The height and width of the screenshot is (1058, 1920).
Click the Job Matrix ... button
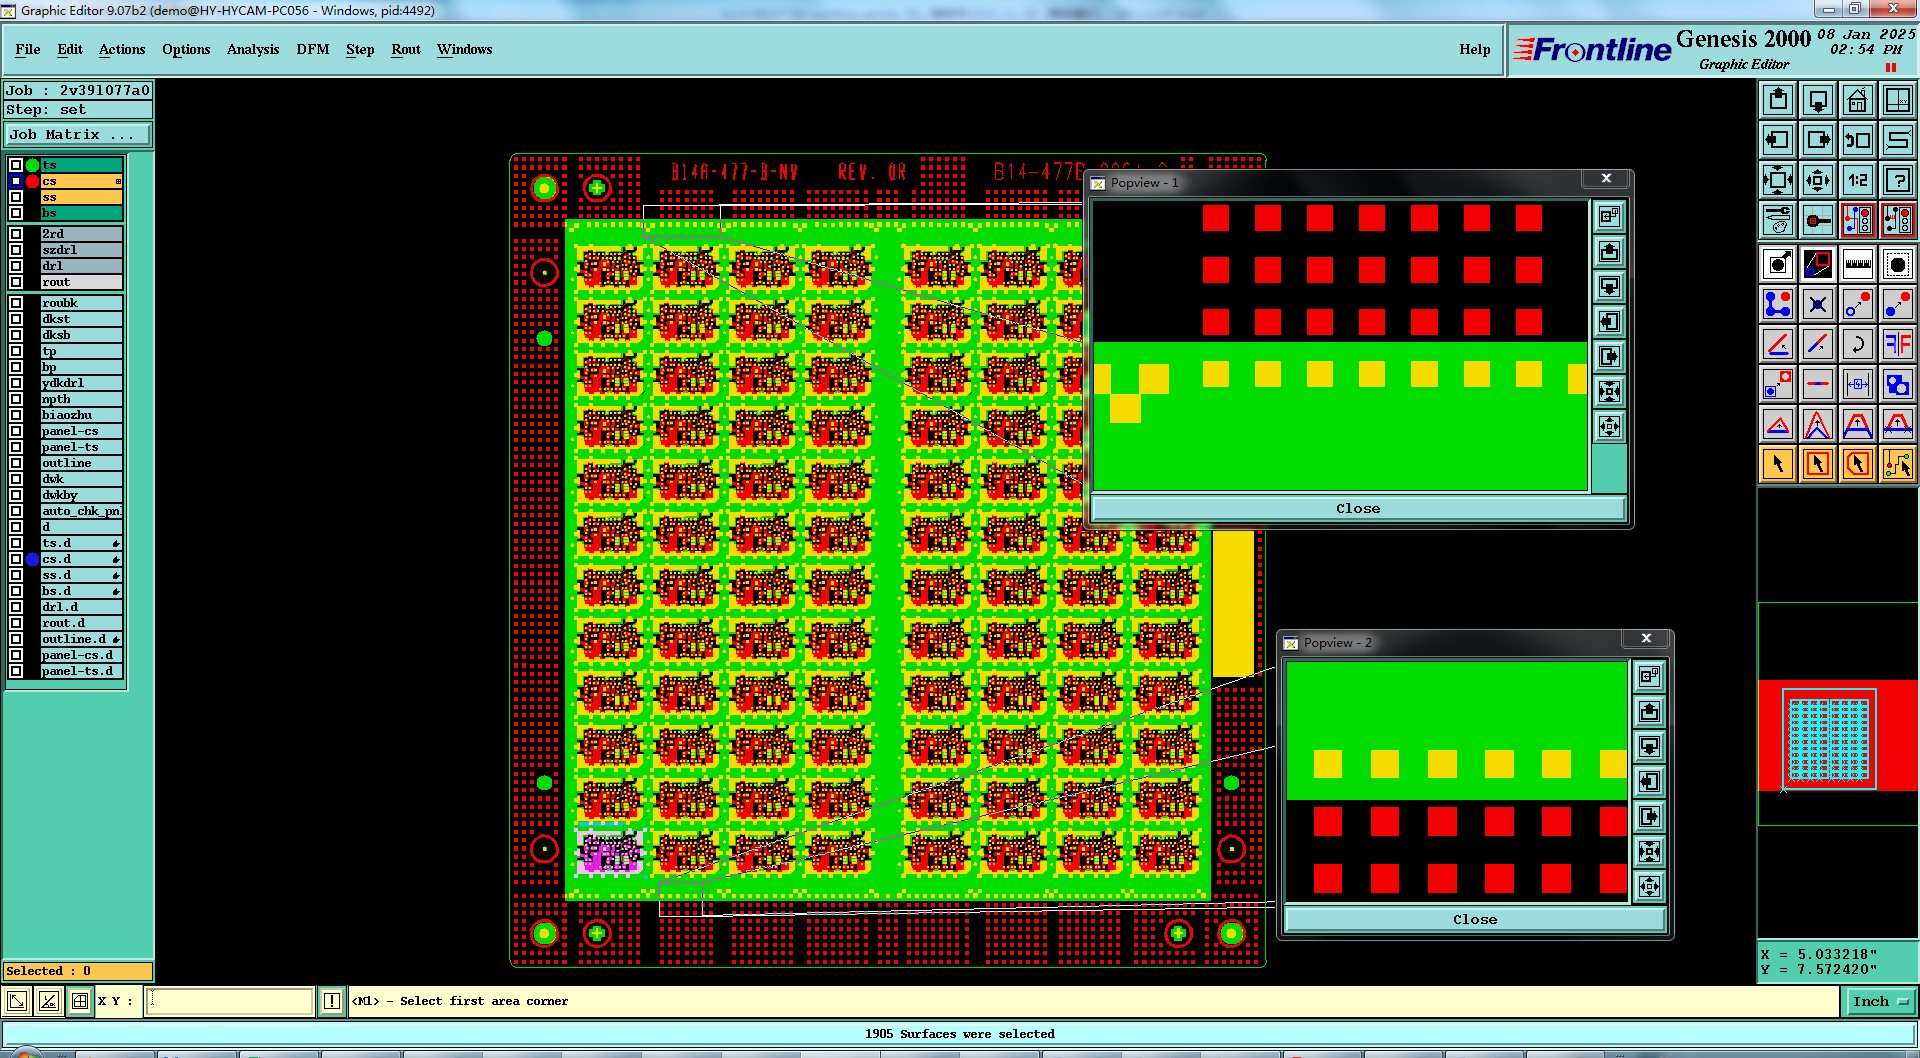pos(79,134)
